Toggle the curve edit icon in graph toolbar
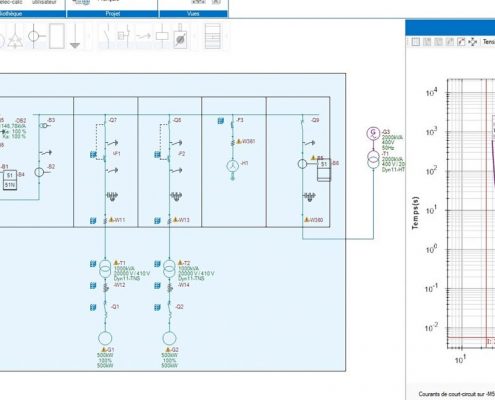The height and width of the screenshot is (400, 495). point(461,42)
